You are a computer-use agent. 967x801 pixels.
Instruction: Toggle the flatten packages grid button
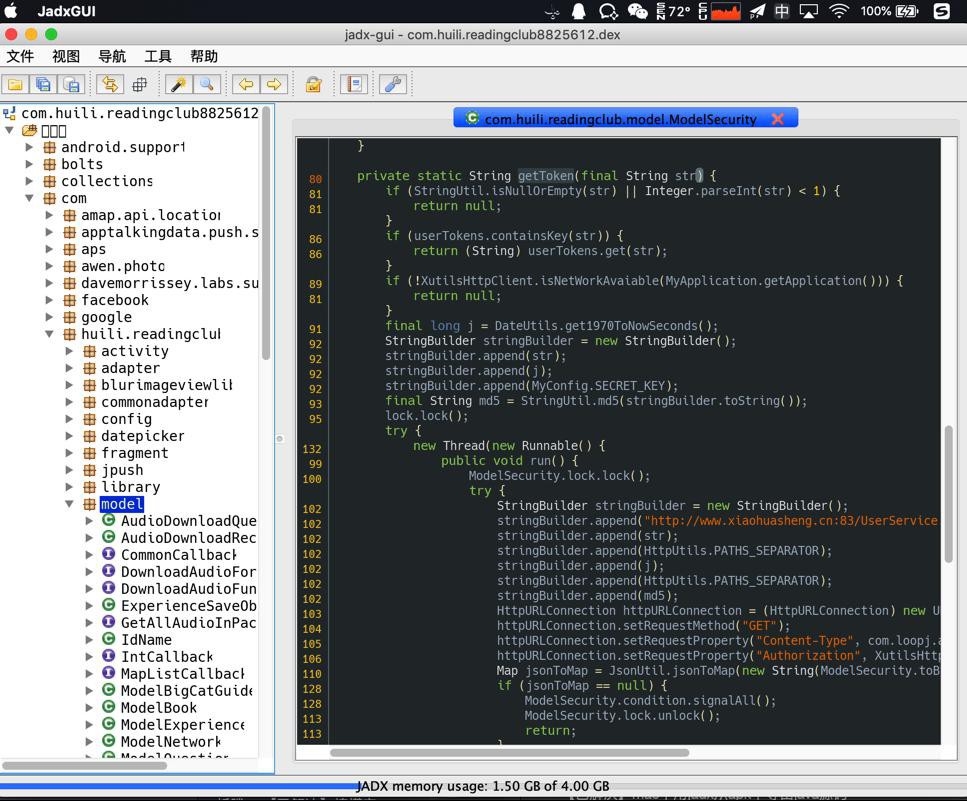tap(140, 85)
